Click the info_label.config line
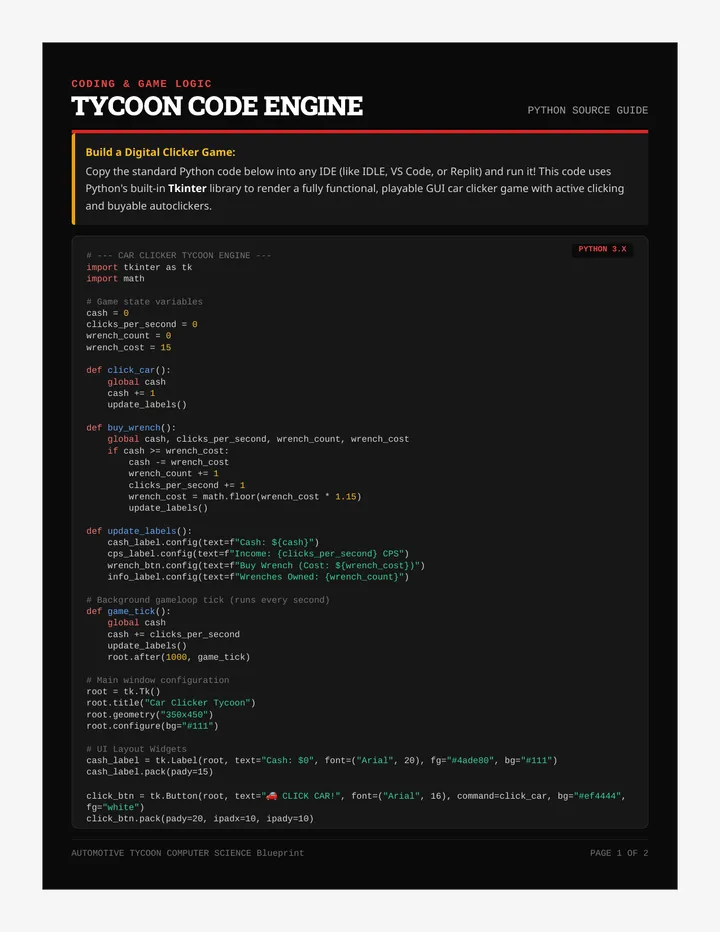 258,577
